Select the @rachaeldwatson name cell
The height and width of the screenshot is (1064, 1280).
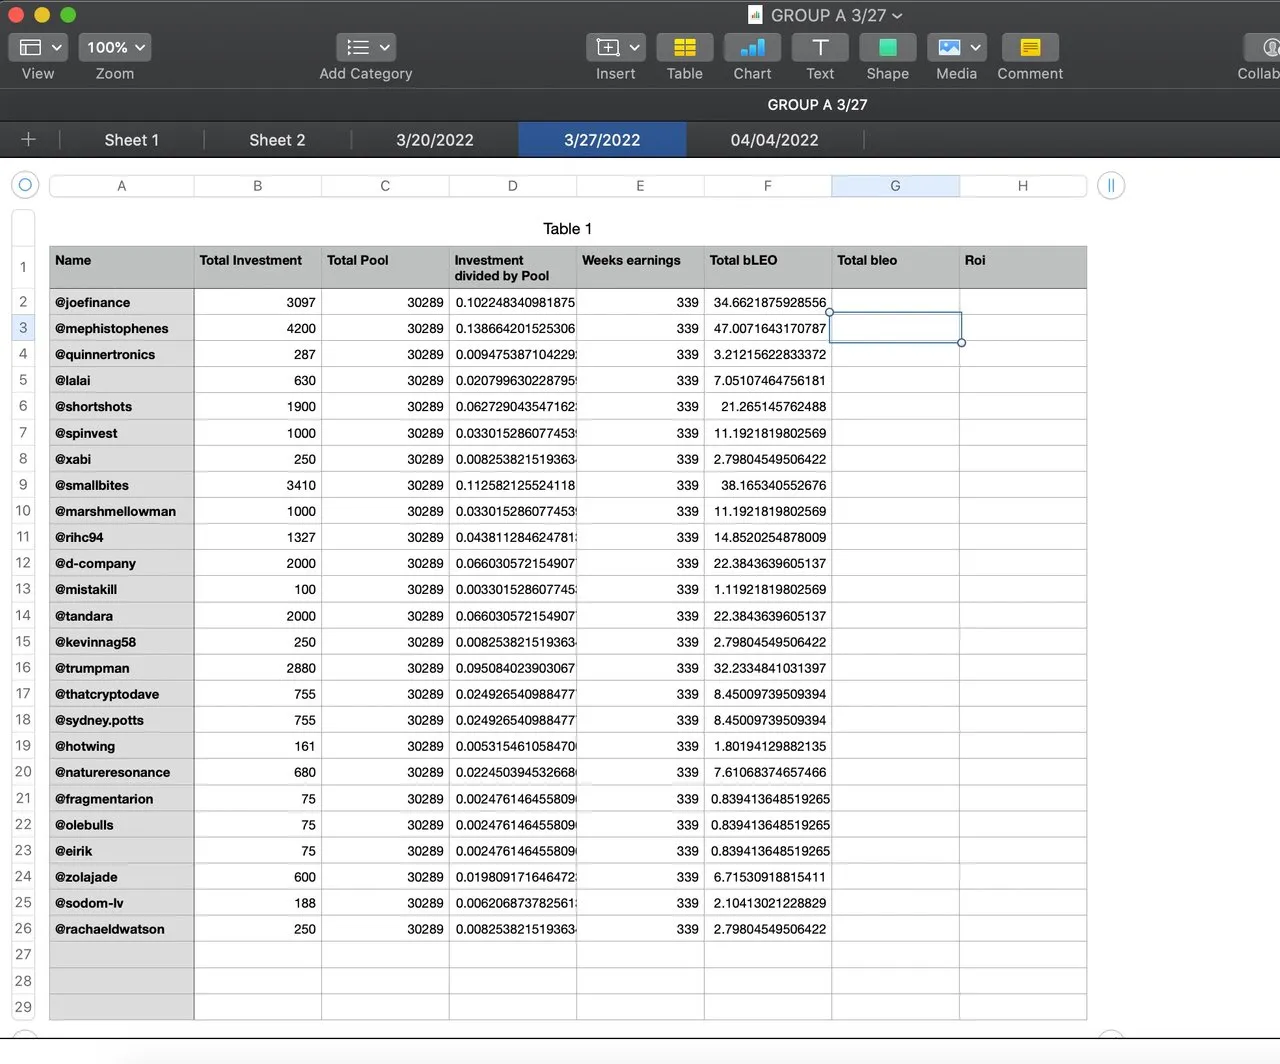(x=122, y=929)
